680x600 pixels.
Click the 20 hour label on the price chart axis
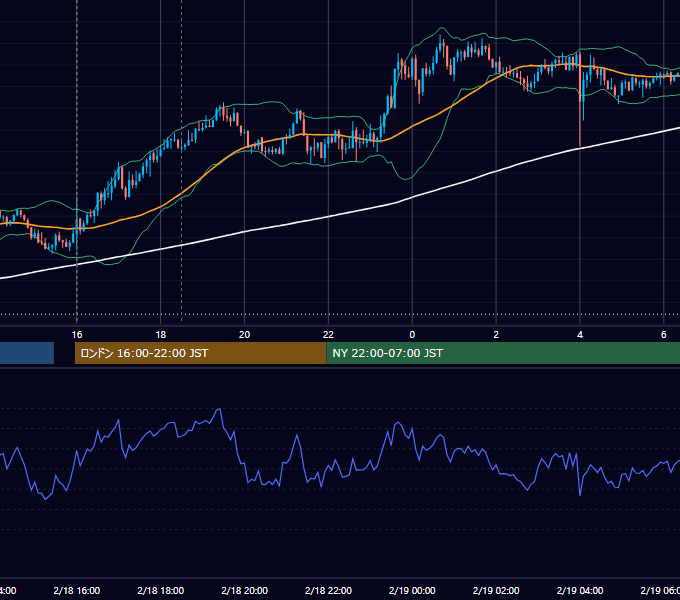click(x=245, y=335)
